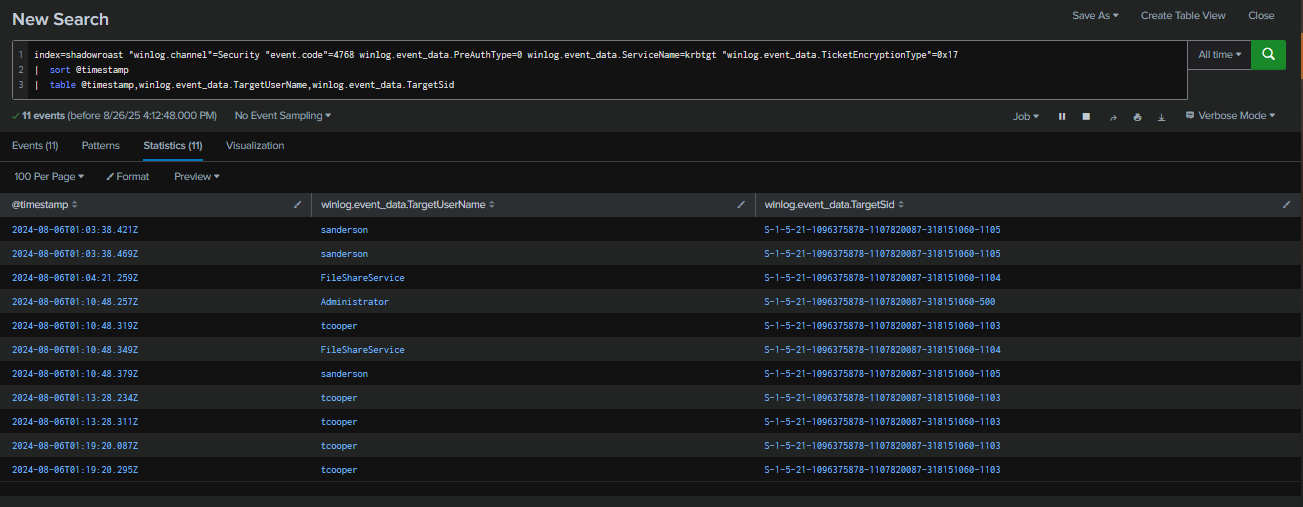This screenshot has height=507, width=1303.
Task: Click pencil icon on TargetUserName column
Action: coord(740,204)
